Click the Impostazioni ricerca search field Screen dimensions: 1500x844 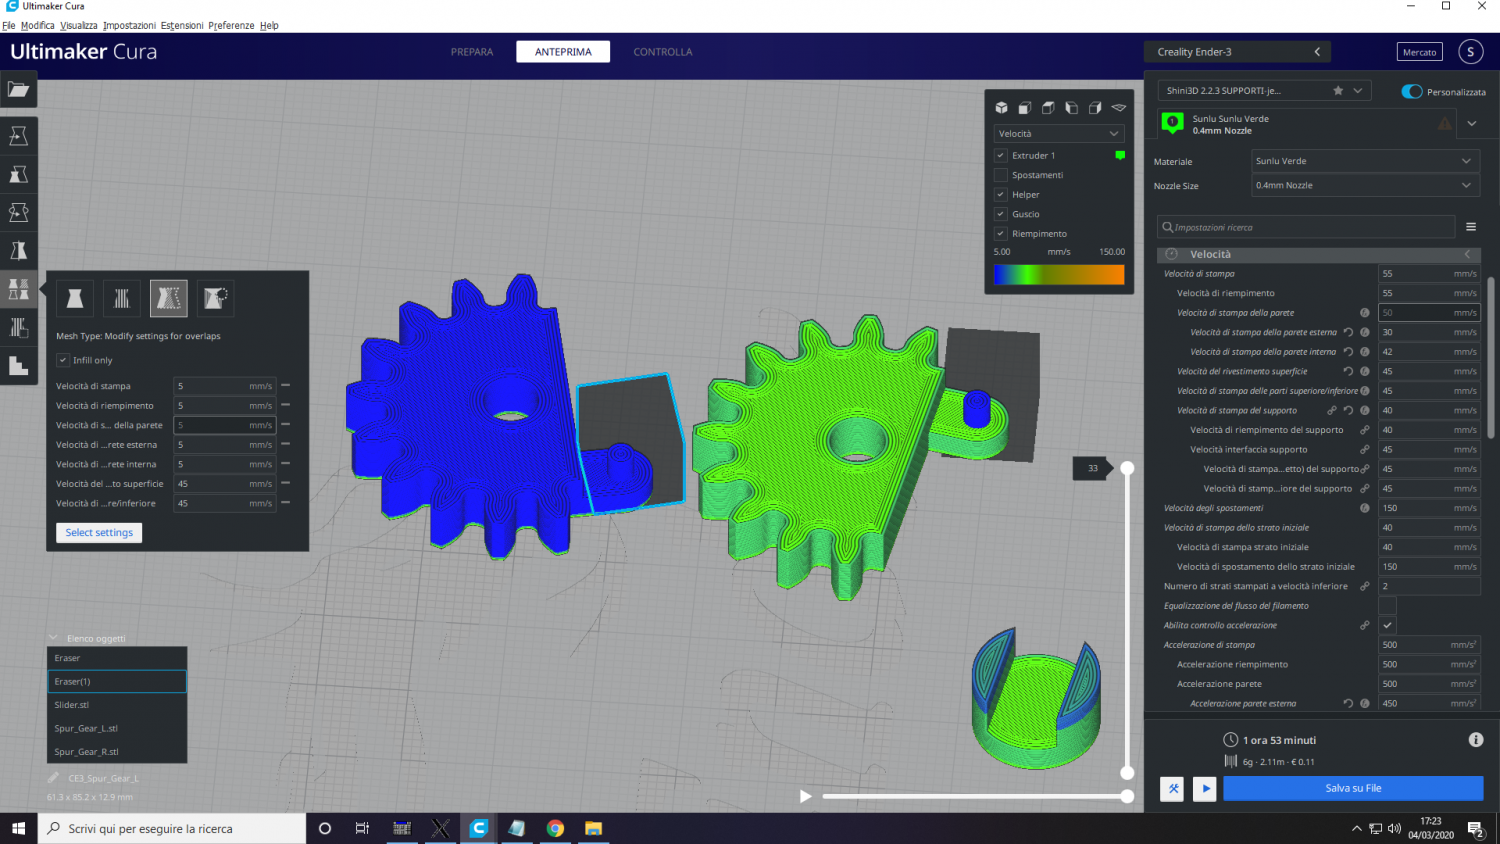click(1306, 227)
